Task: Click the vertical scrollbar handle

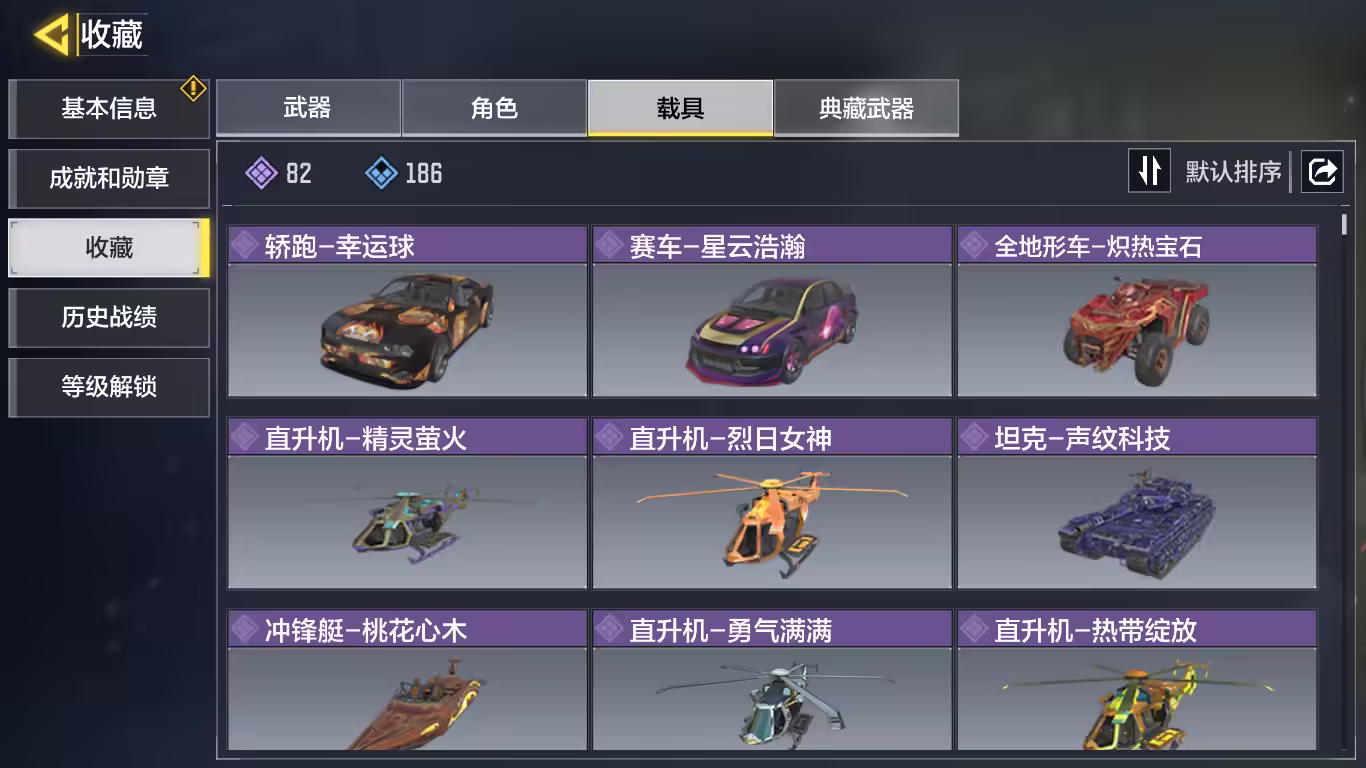Action: (x=1344, y=224)
